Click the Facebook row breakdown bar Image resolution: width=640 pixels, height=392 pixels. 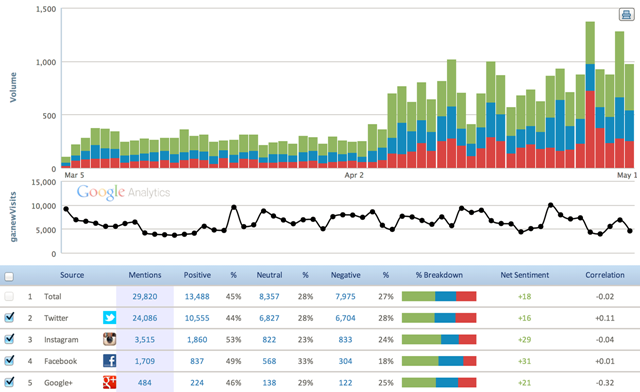439,361
